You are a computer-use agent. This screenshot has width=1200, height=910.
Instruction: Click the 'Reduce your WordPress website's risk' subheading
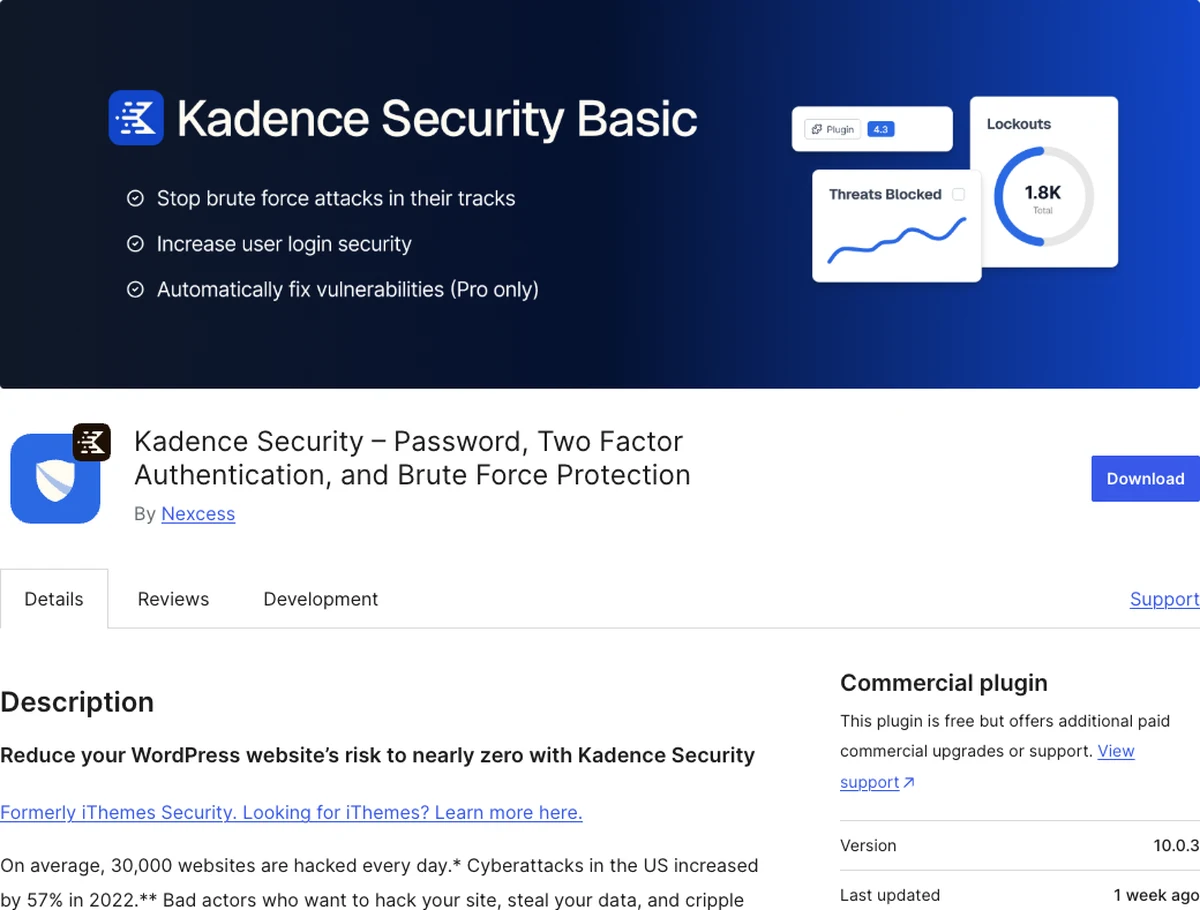coord(377,756)
